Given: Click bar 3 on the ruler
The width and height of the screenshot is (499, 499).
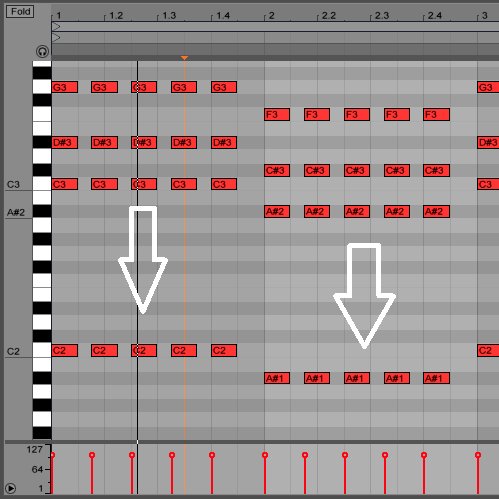Looking at the screenshot, I should pos(485,16).
